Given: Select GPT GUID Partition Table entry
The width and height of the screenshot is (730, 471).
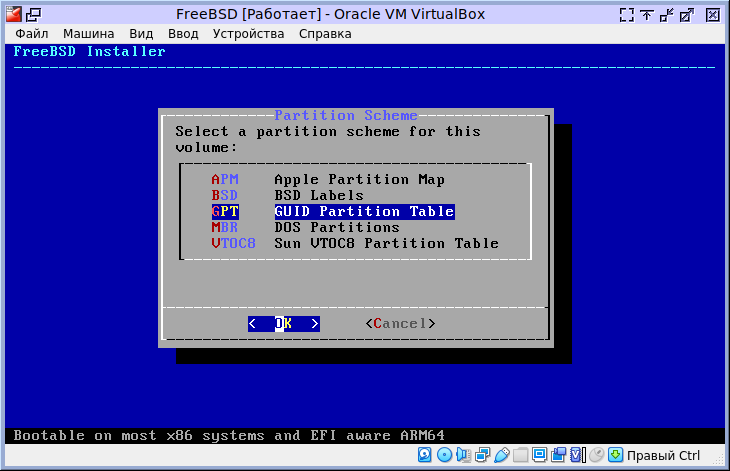Looking at the screenshot, I should [333, 211].
